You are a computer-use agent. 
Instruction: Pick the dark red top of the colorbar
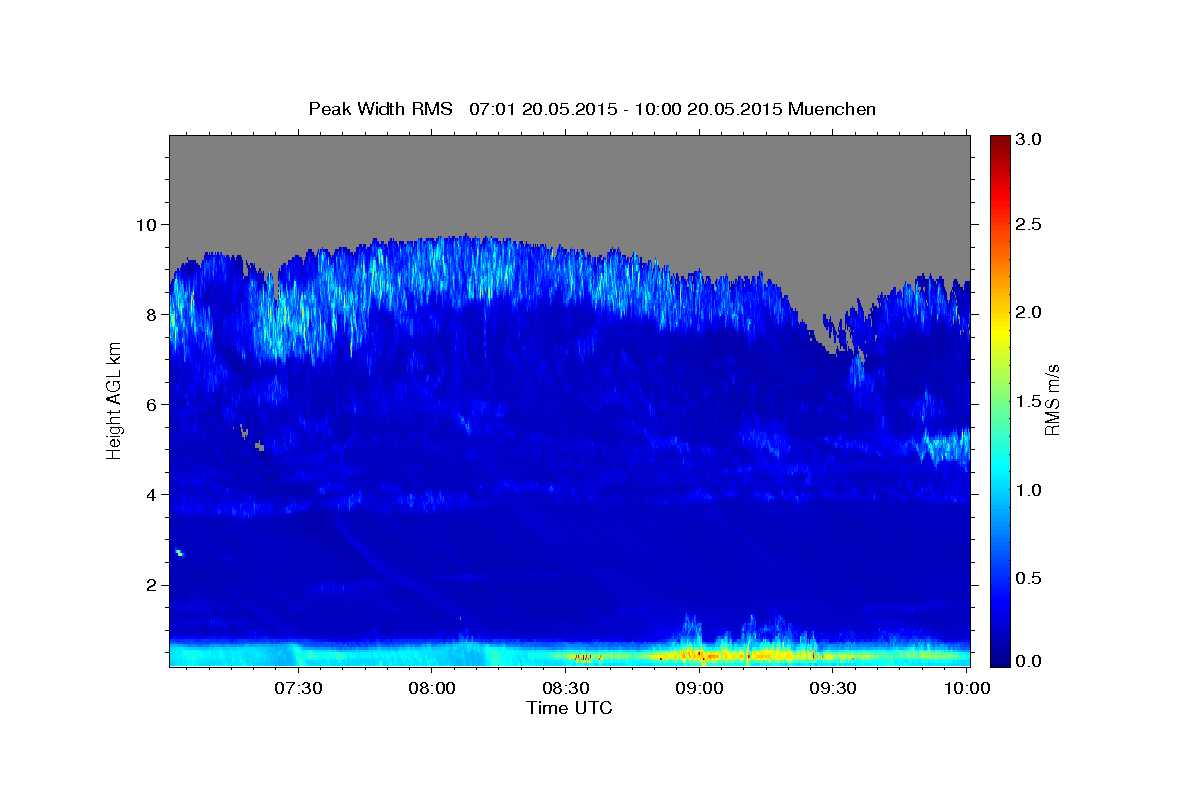pos(999,141)
